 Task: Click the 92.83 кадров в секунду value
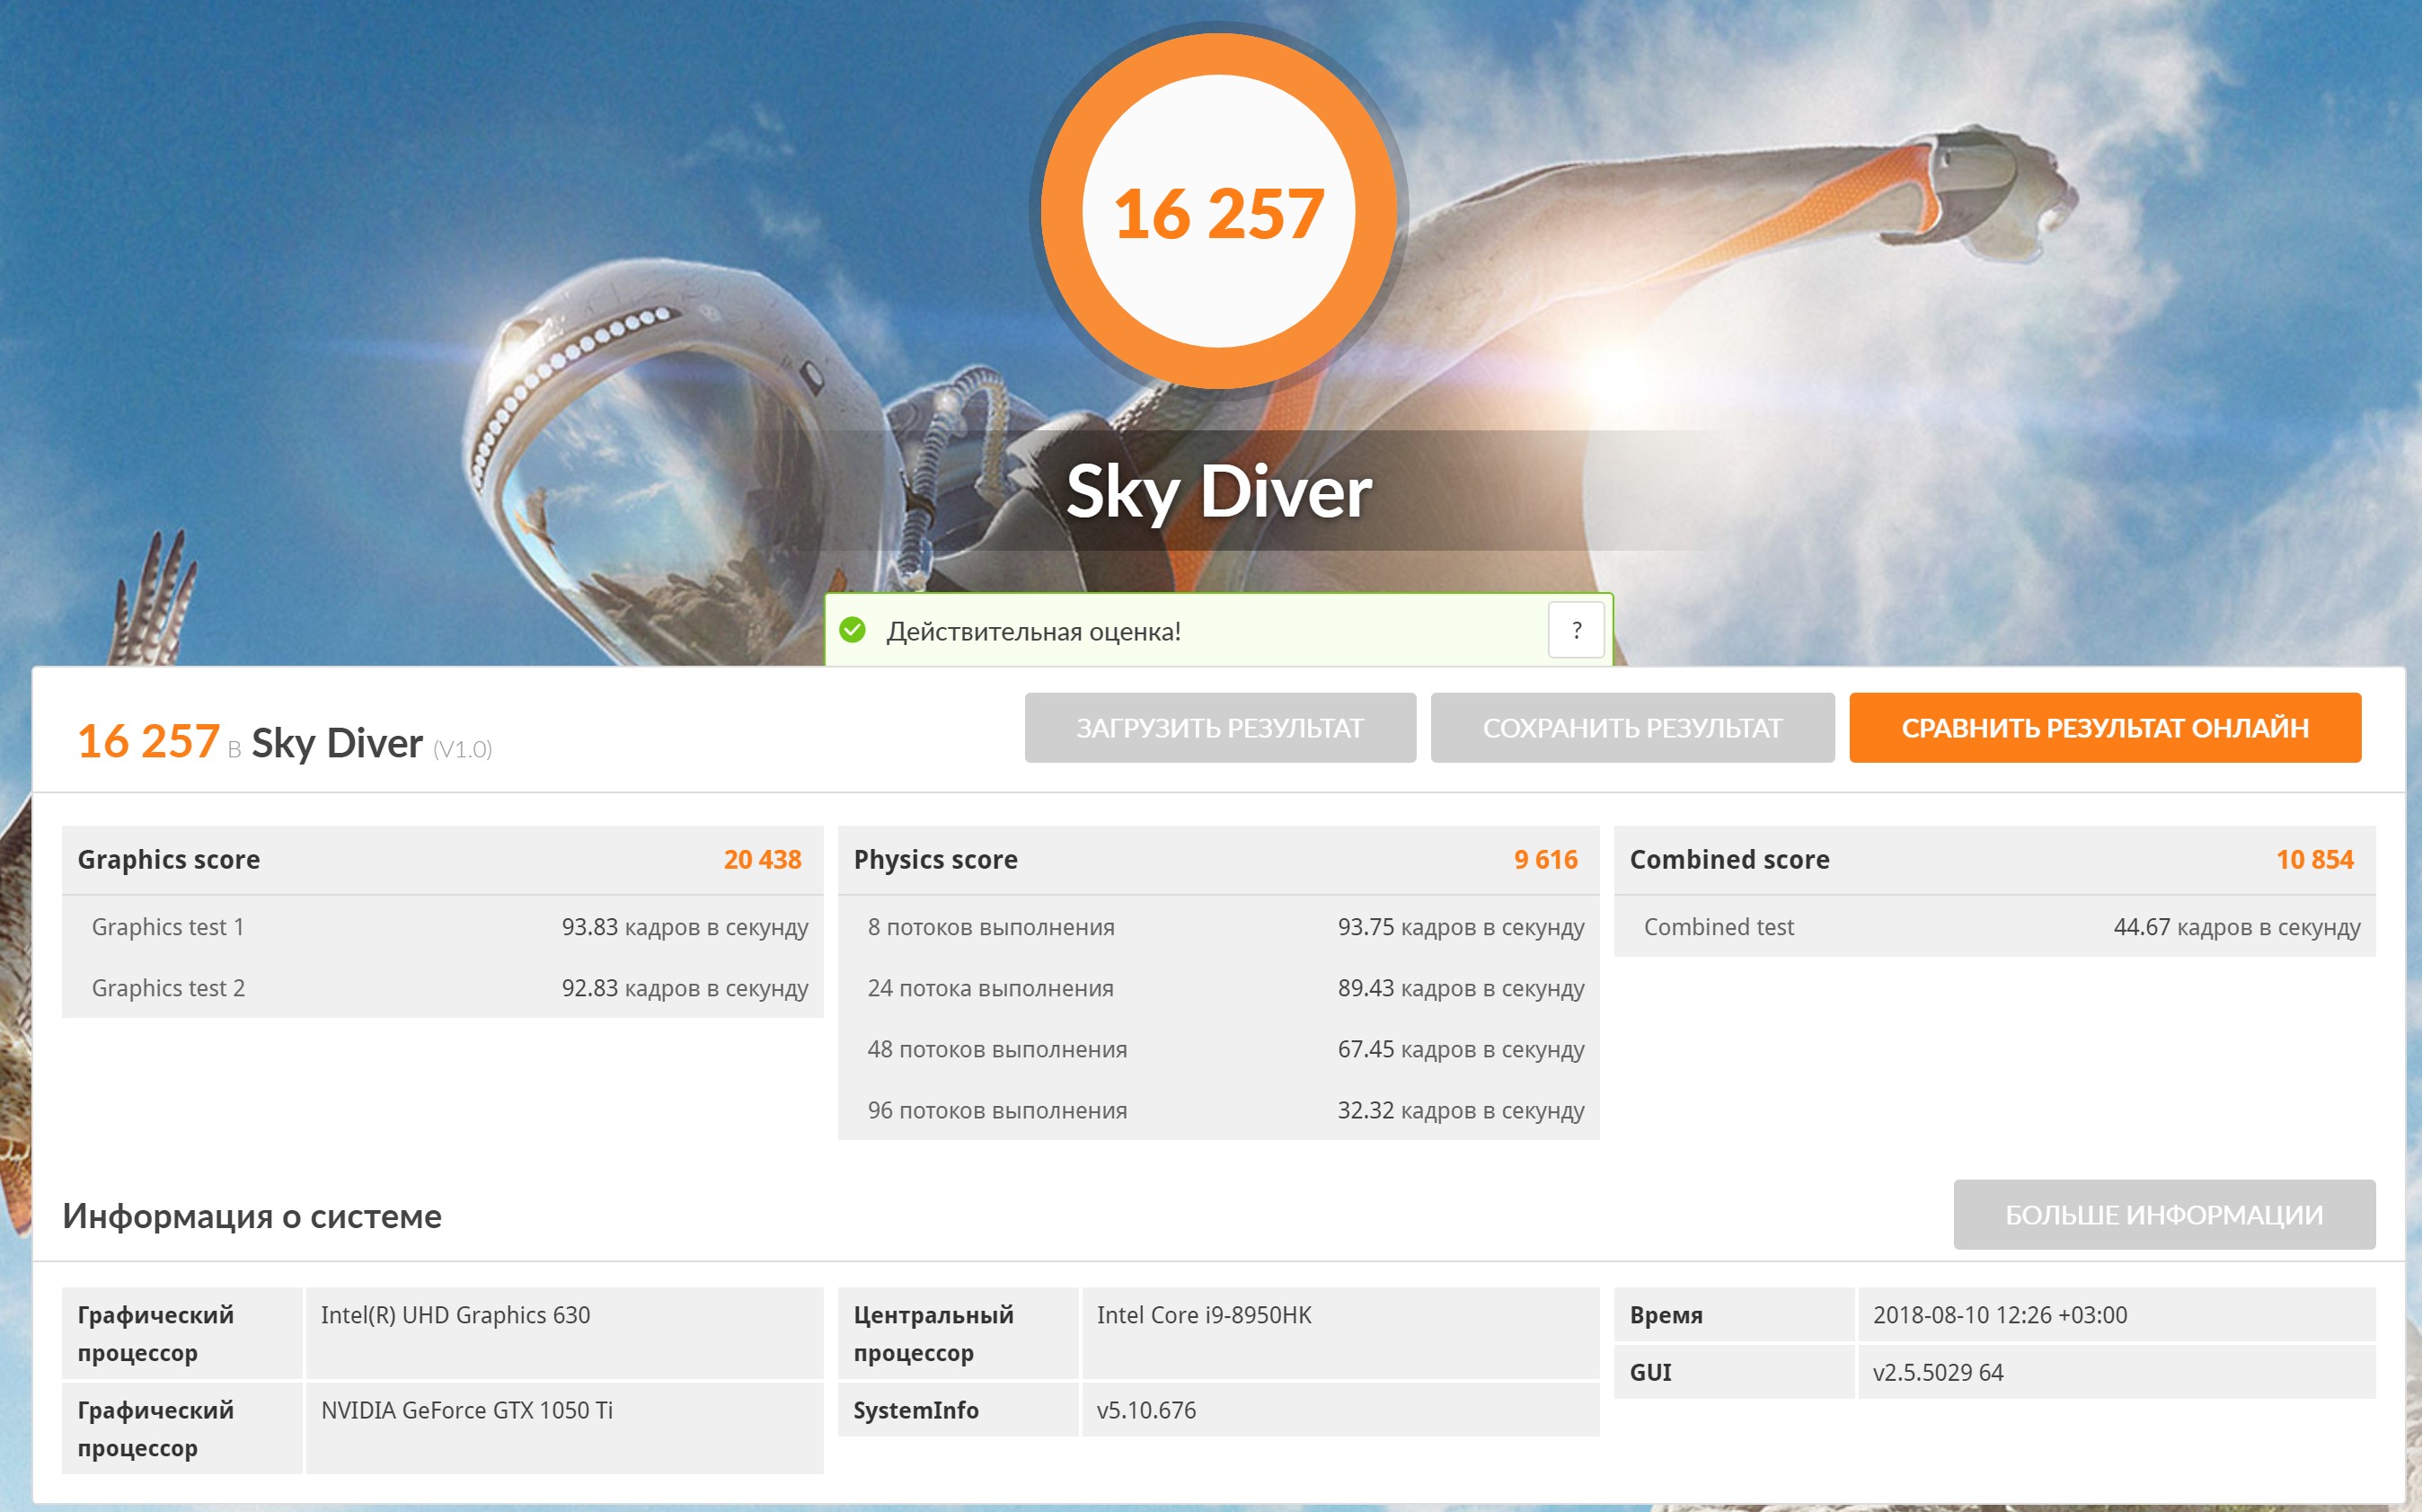pyautogui.click(x=685, y=989)
